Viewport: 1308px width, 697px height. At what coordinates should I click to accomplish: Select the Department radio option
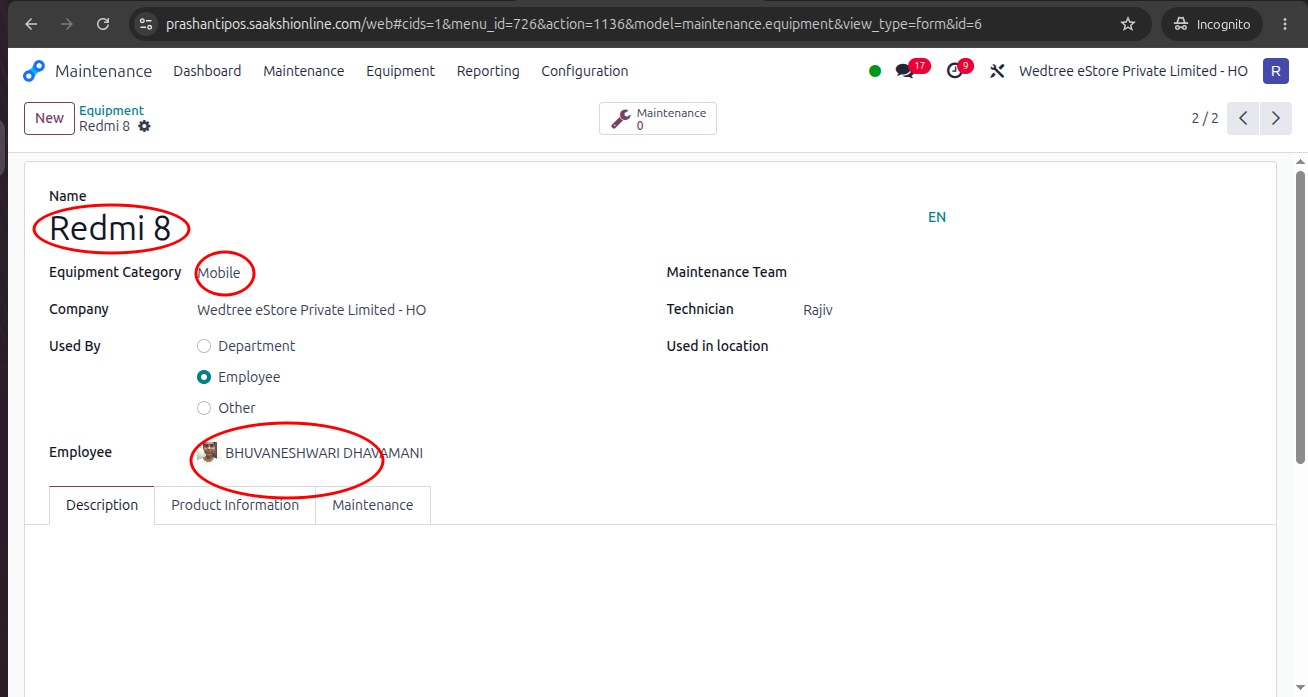pos(204,346)
